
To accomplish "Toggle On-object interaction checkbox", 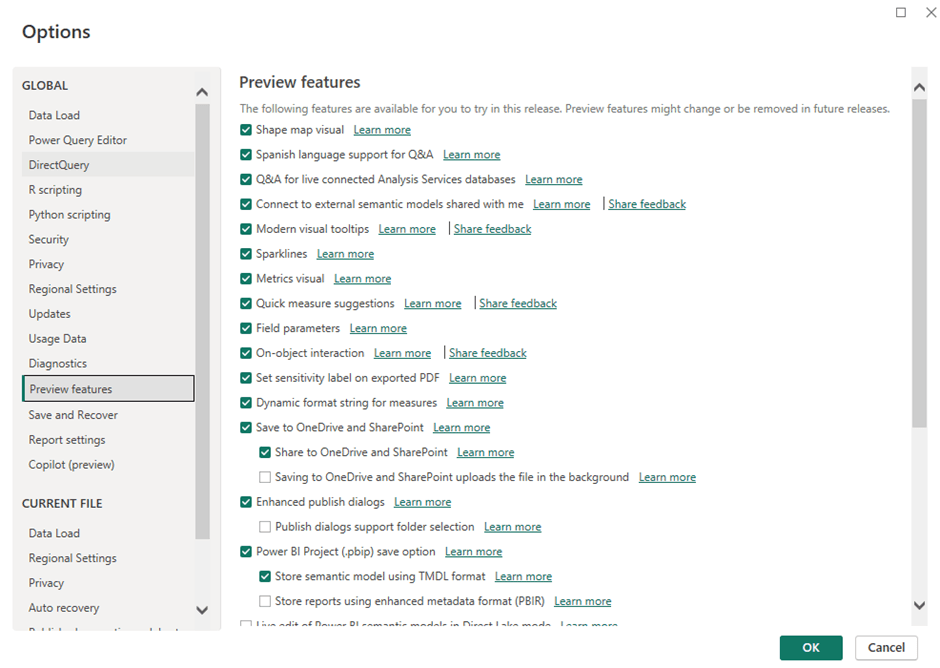I will 246,353.
